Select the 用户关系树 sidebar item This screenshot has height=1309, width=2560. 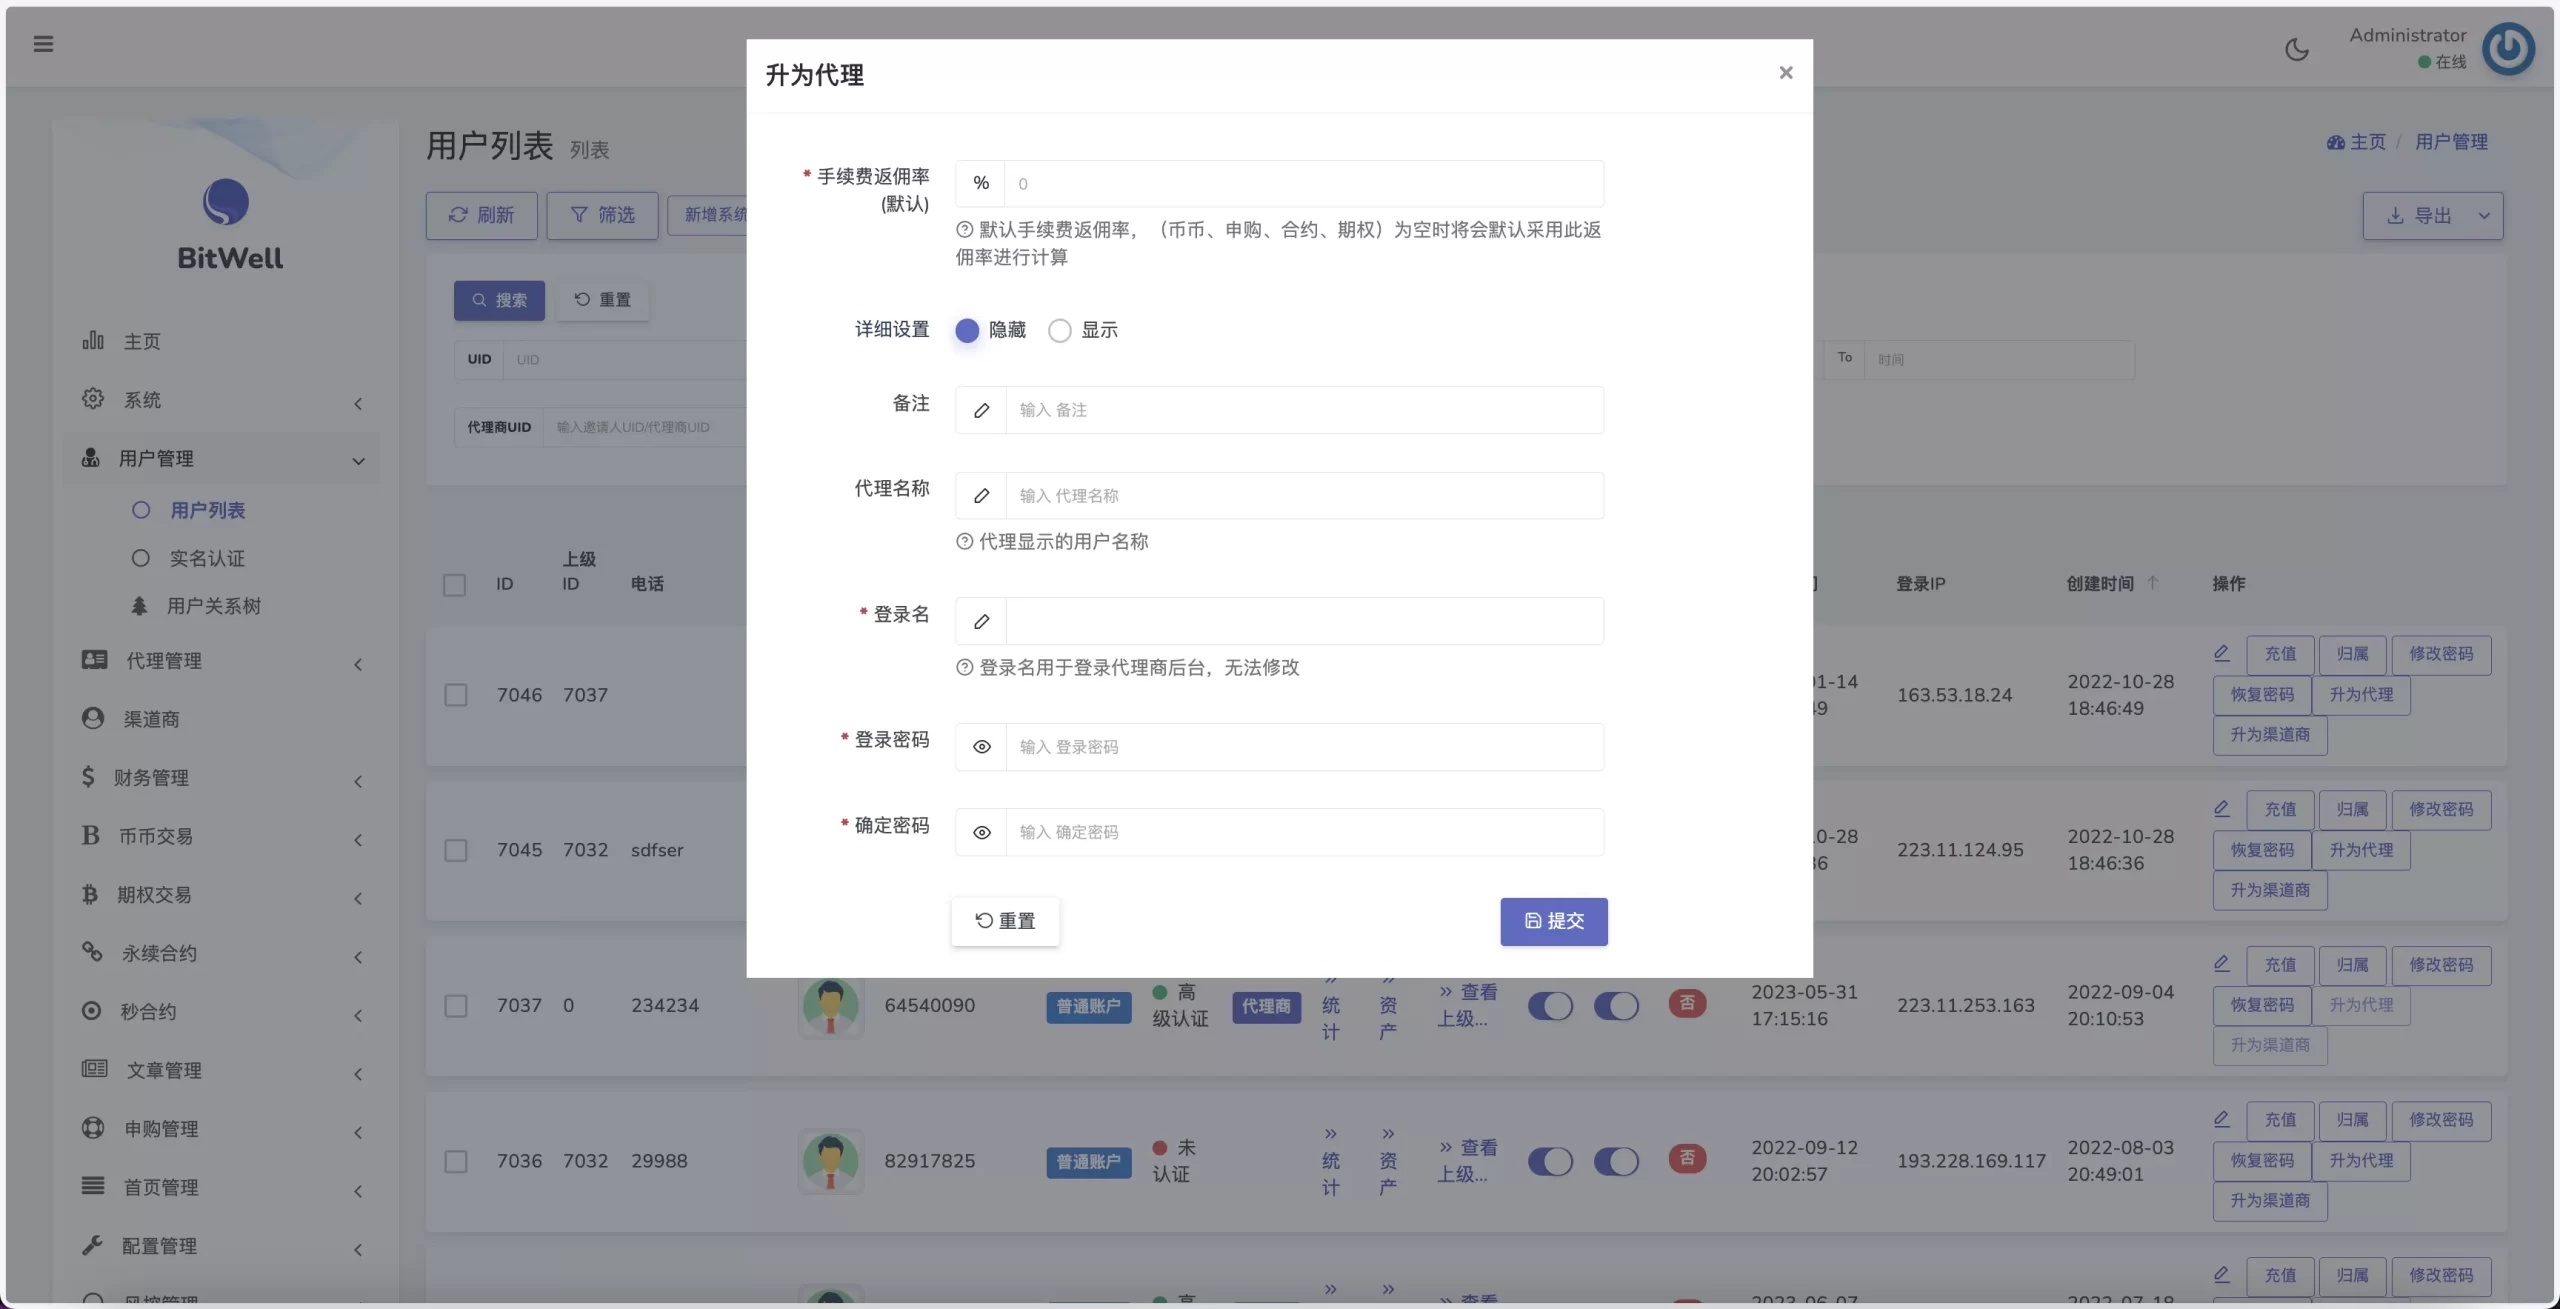(215, 605)
